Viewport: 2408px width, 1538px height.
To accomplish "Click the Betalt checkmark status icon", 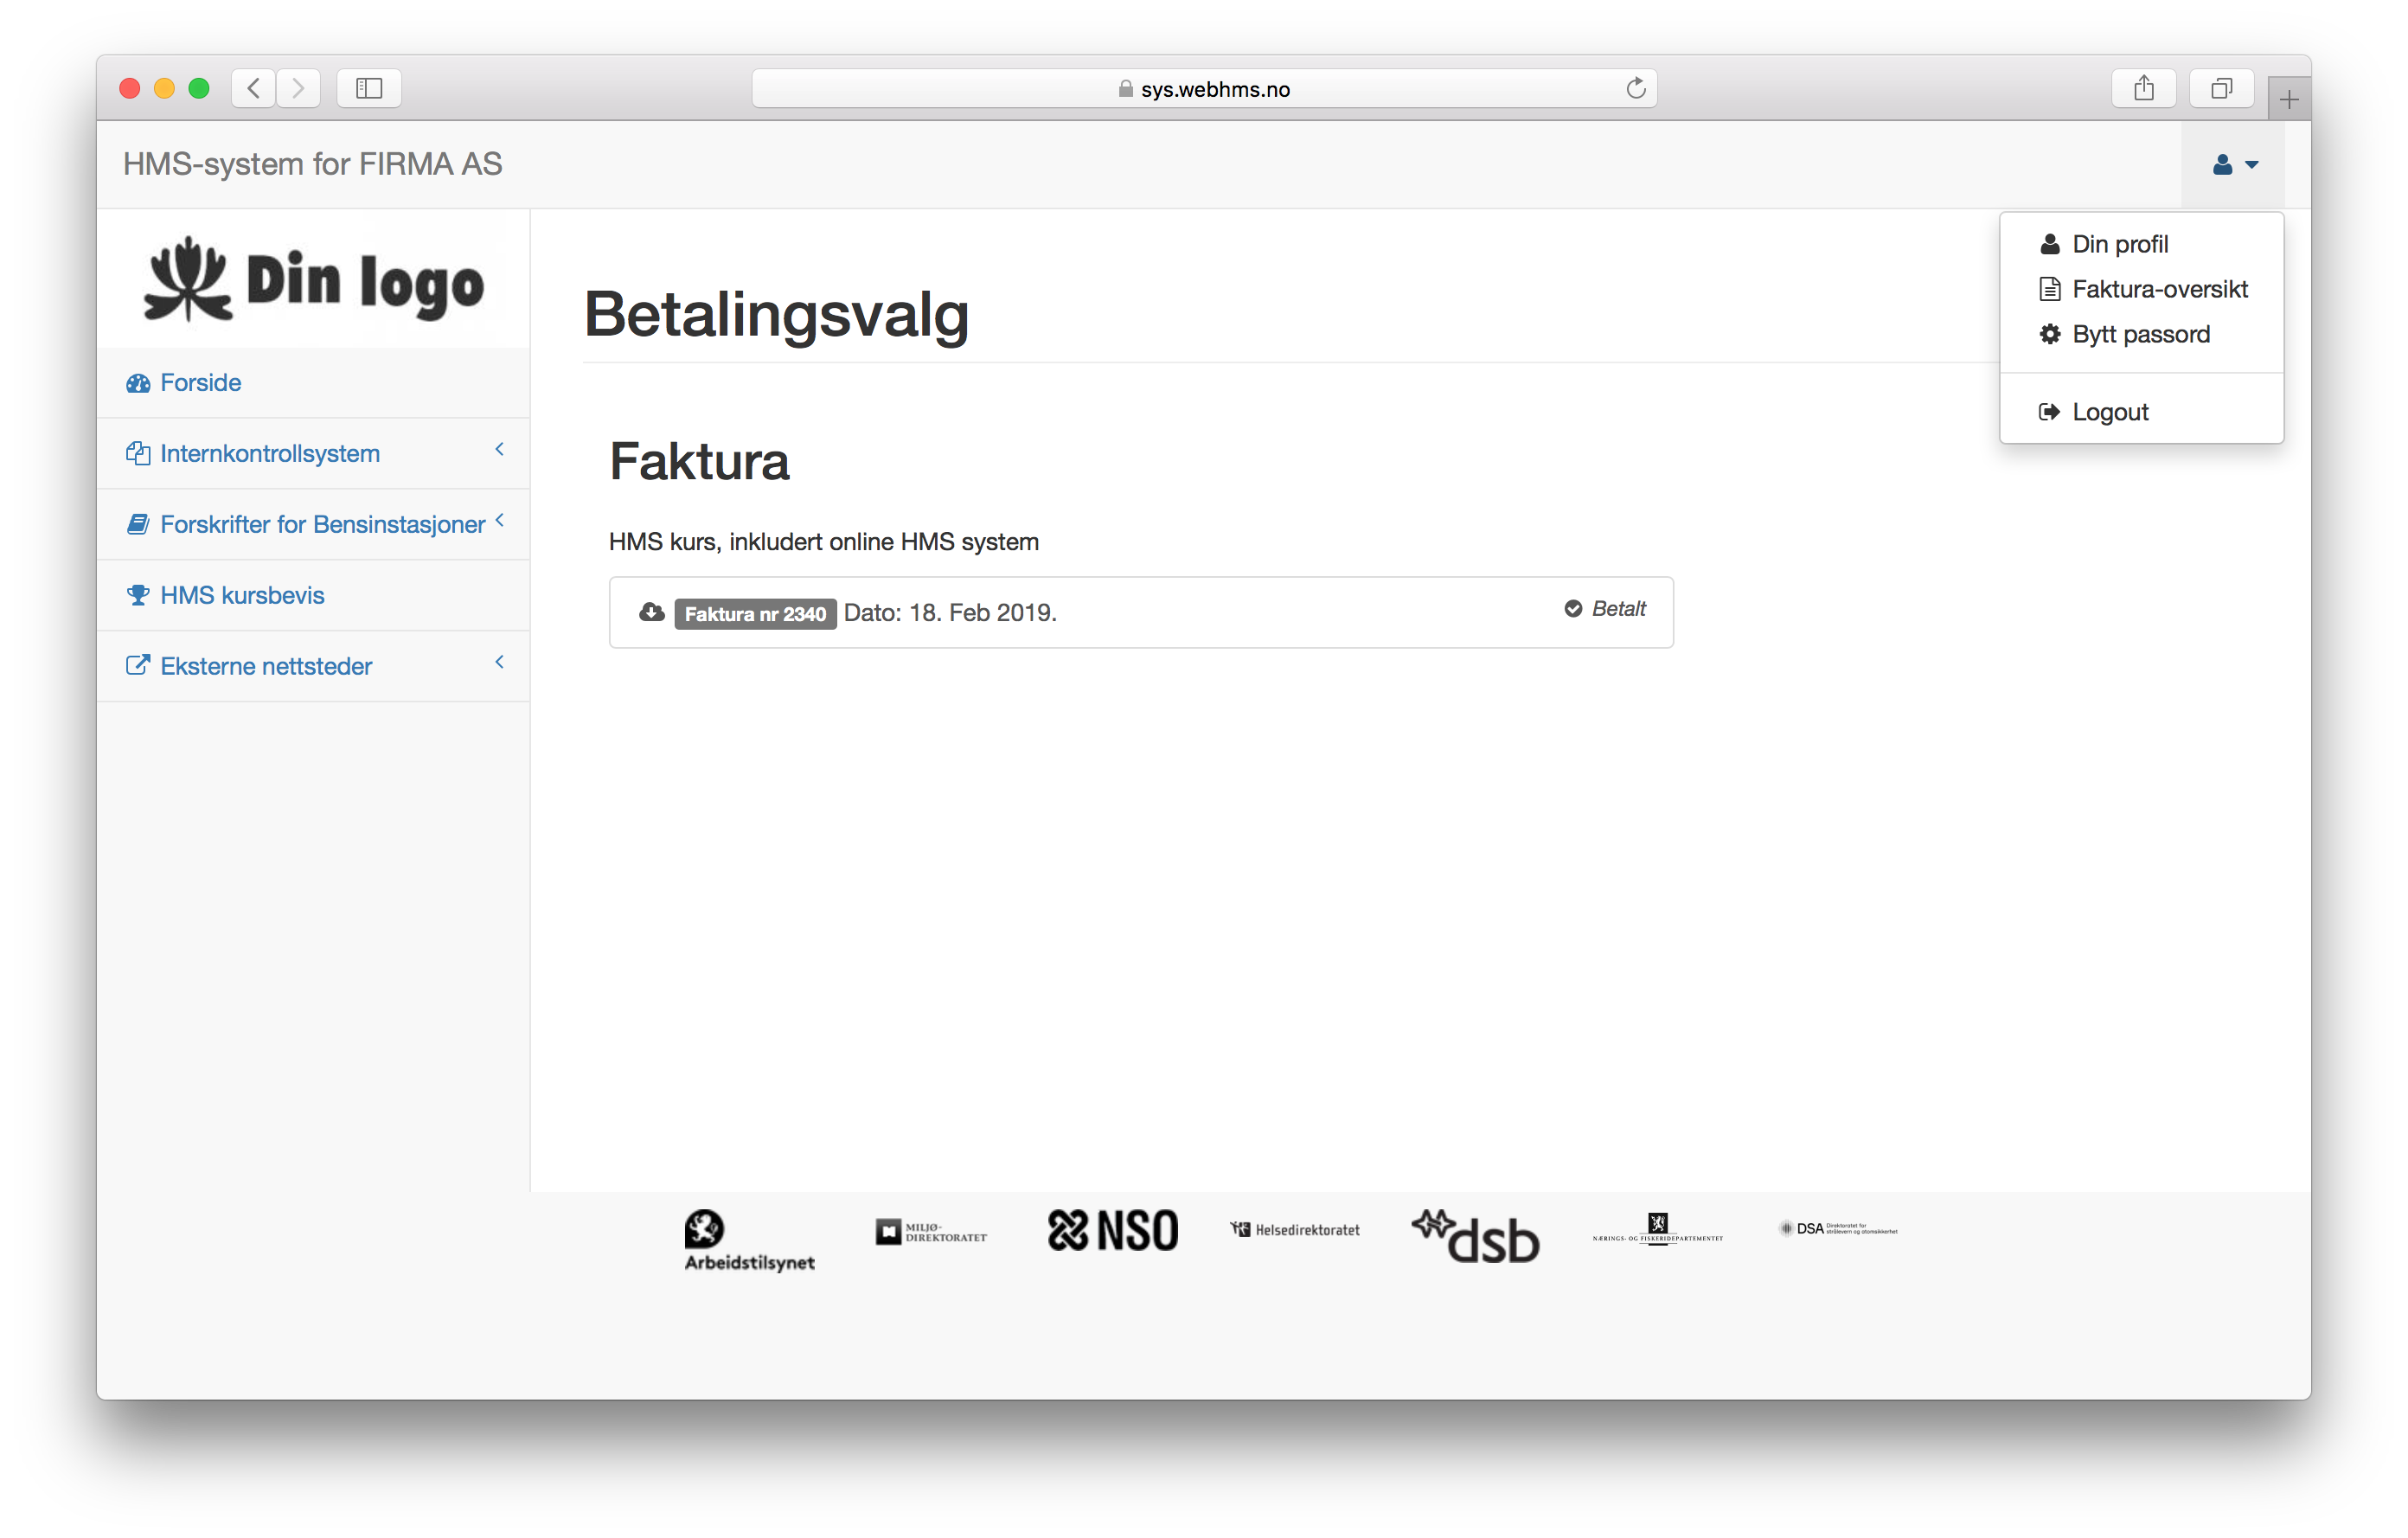I will coord(1573,609).
